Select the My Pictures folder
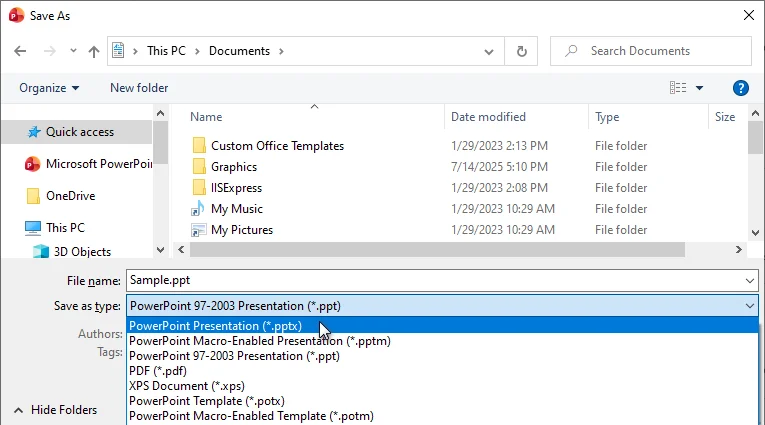765x425 pixels. [x=242, y=230]
